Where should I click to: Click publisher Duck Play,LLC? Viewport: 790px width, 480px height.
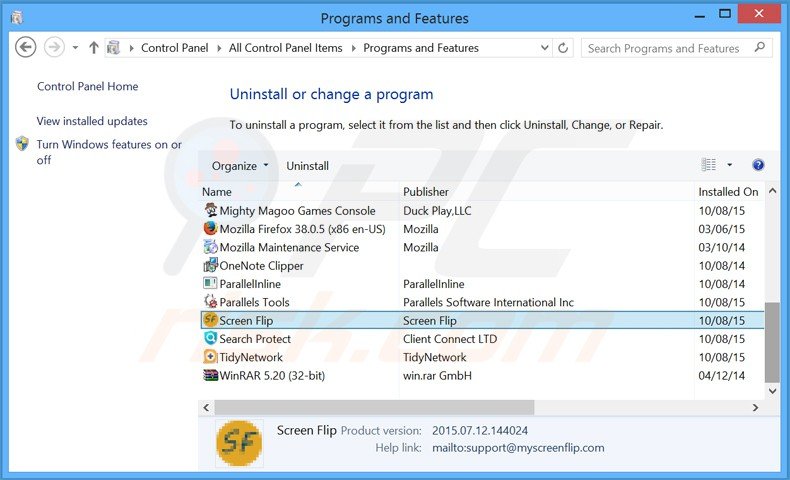[437, 211]
